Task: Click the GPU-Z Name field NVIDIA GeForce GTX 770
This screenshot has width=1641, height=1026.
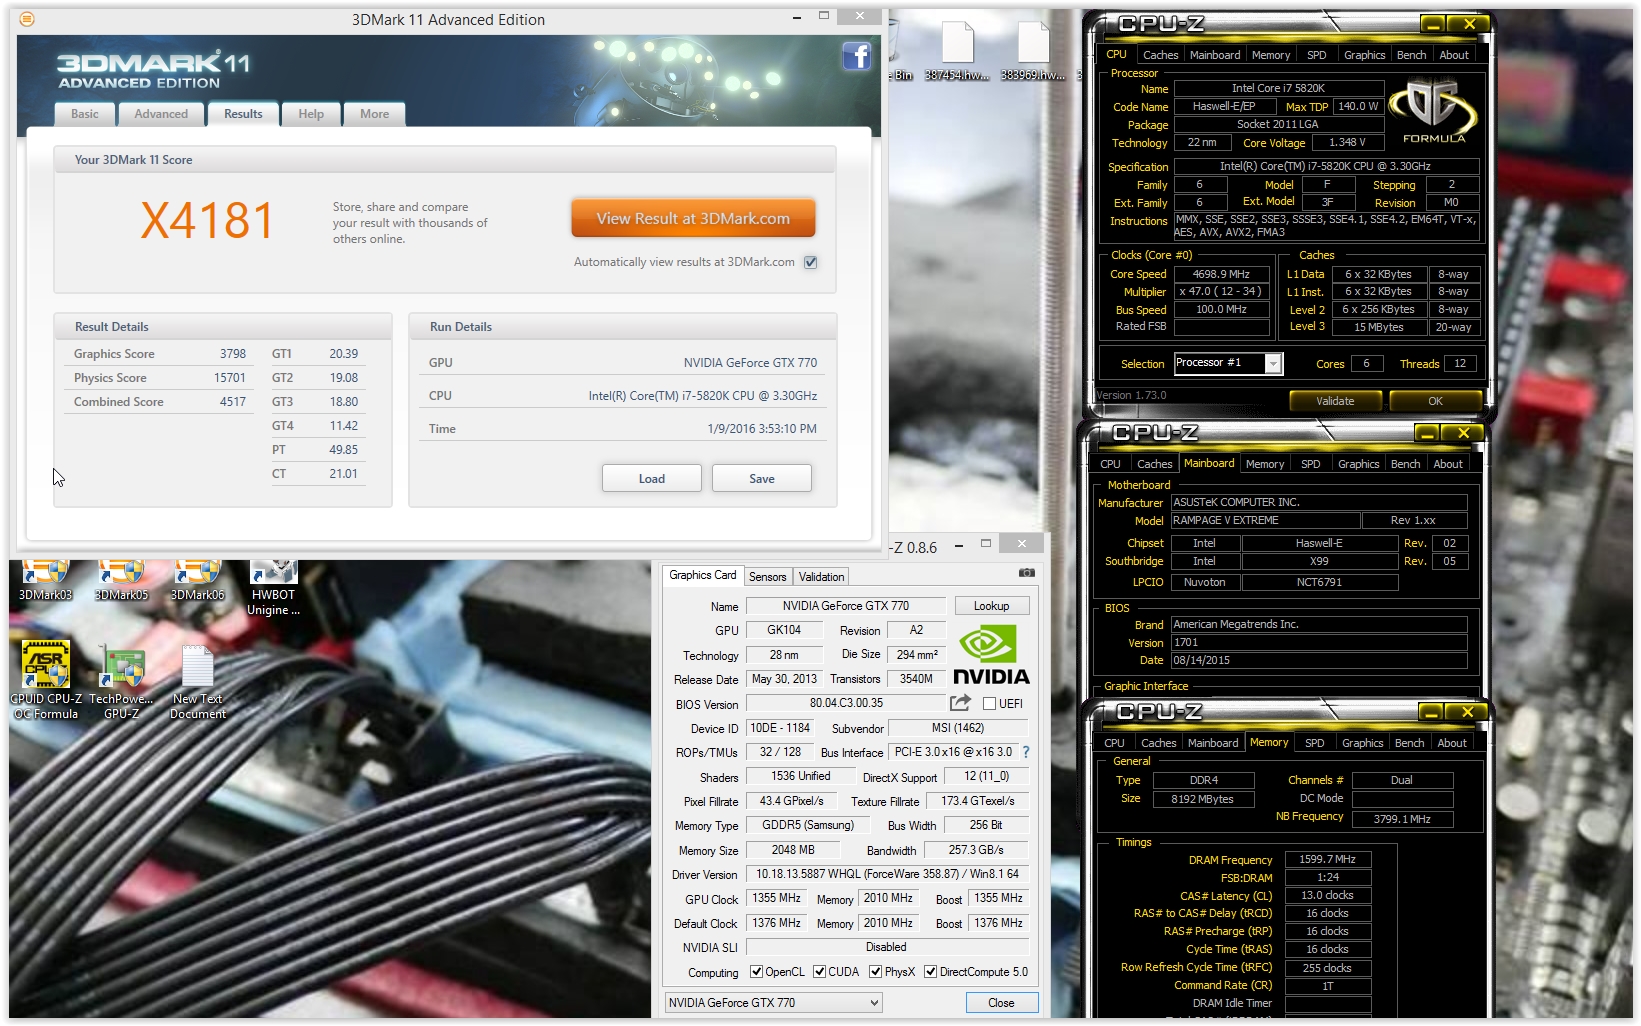Action: point(846,606)
